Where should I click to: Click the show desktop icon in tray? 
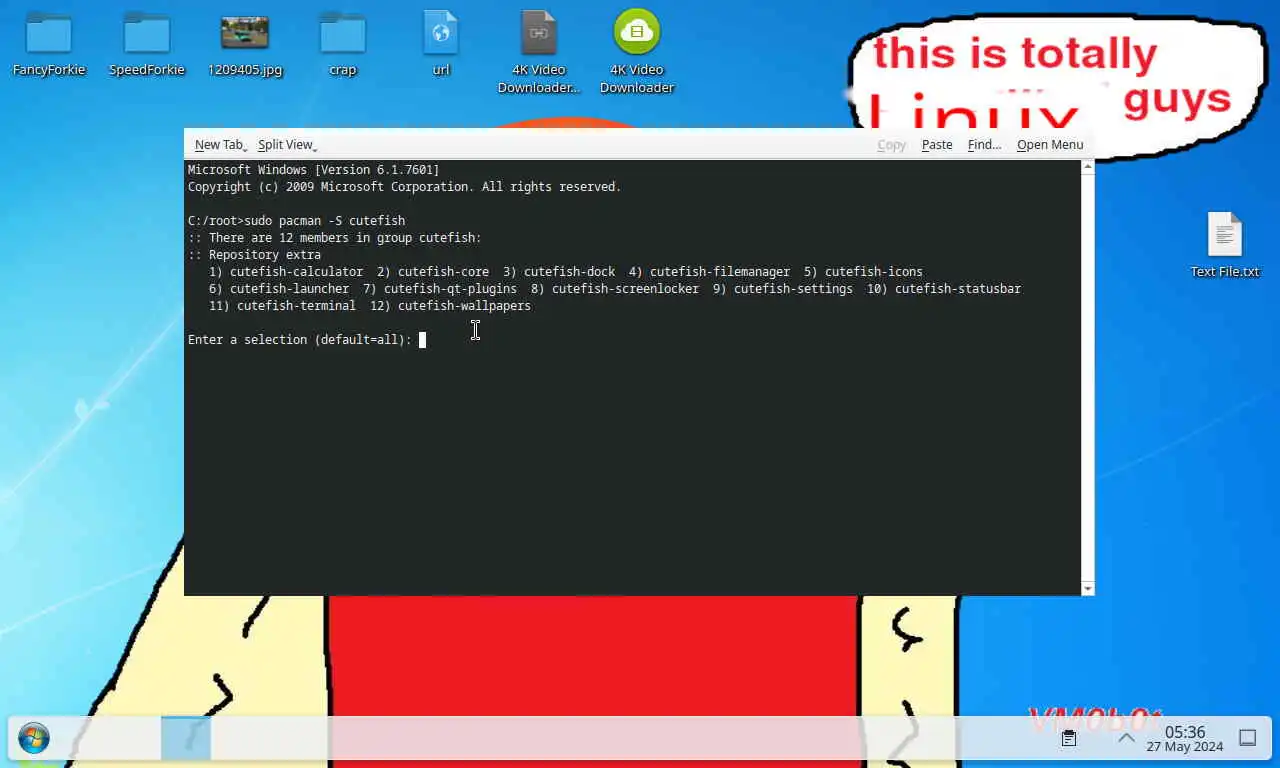(x=1248, y=738)
